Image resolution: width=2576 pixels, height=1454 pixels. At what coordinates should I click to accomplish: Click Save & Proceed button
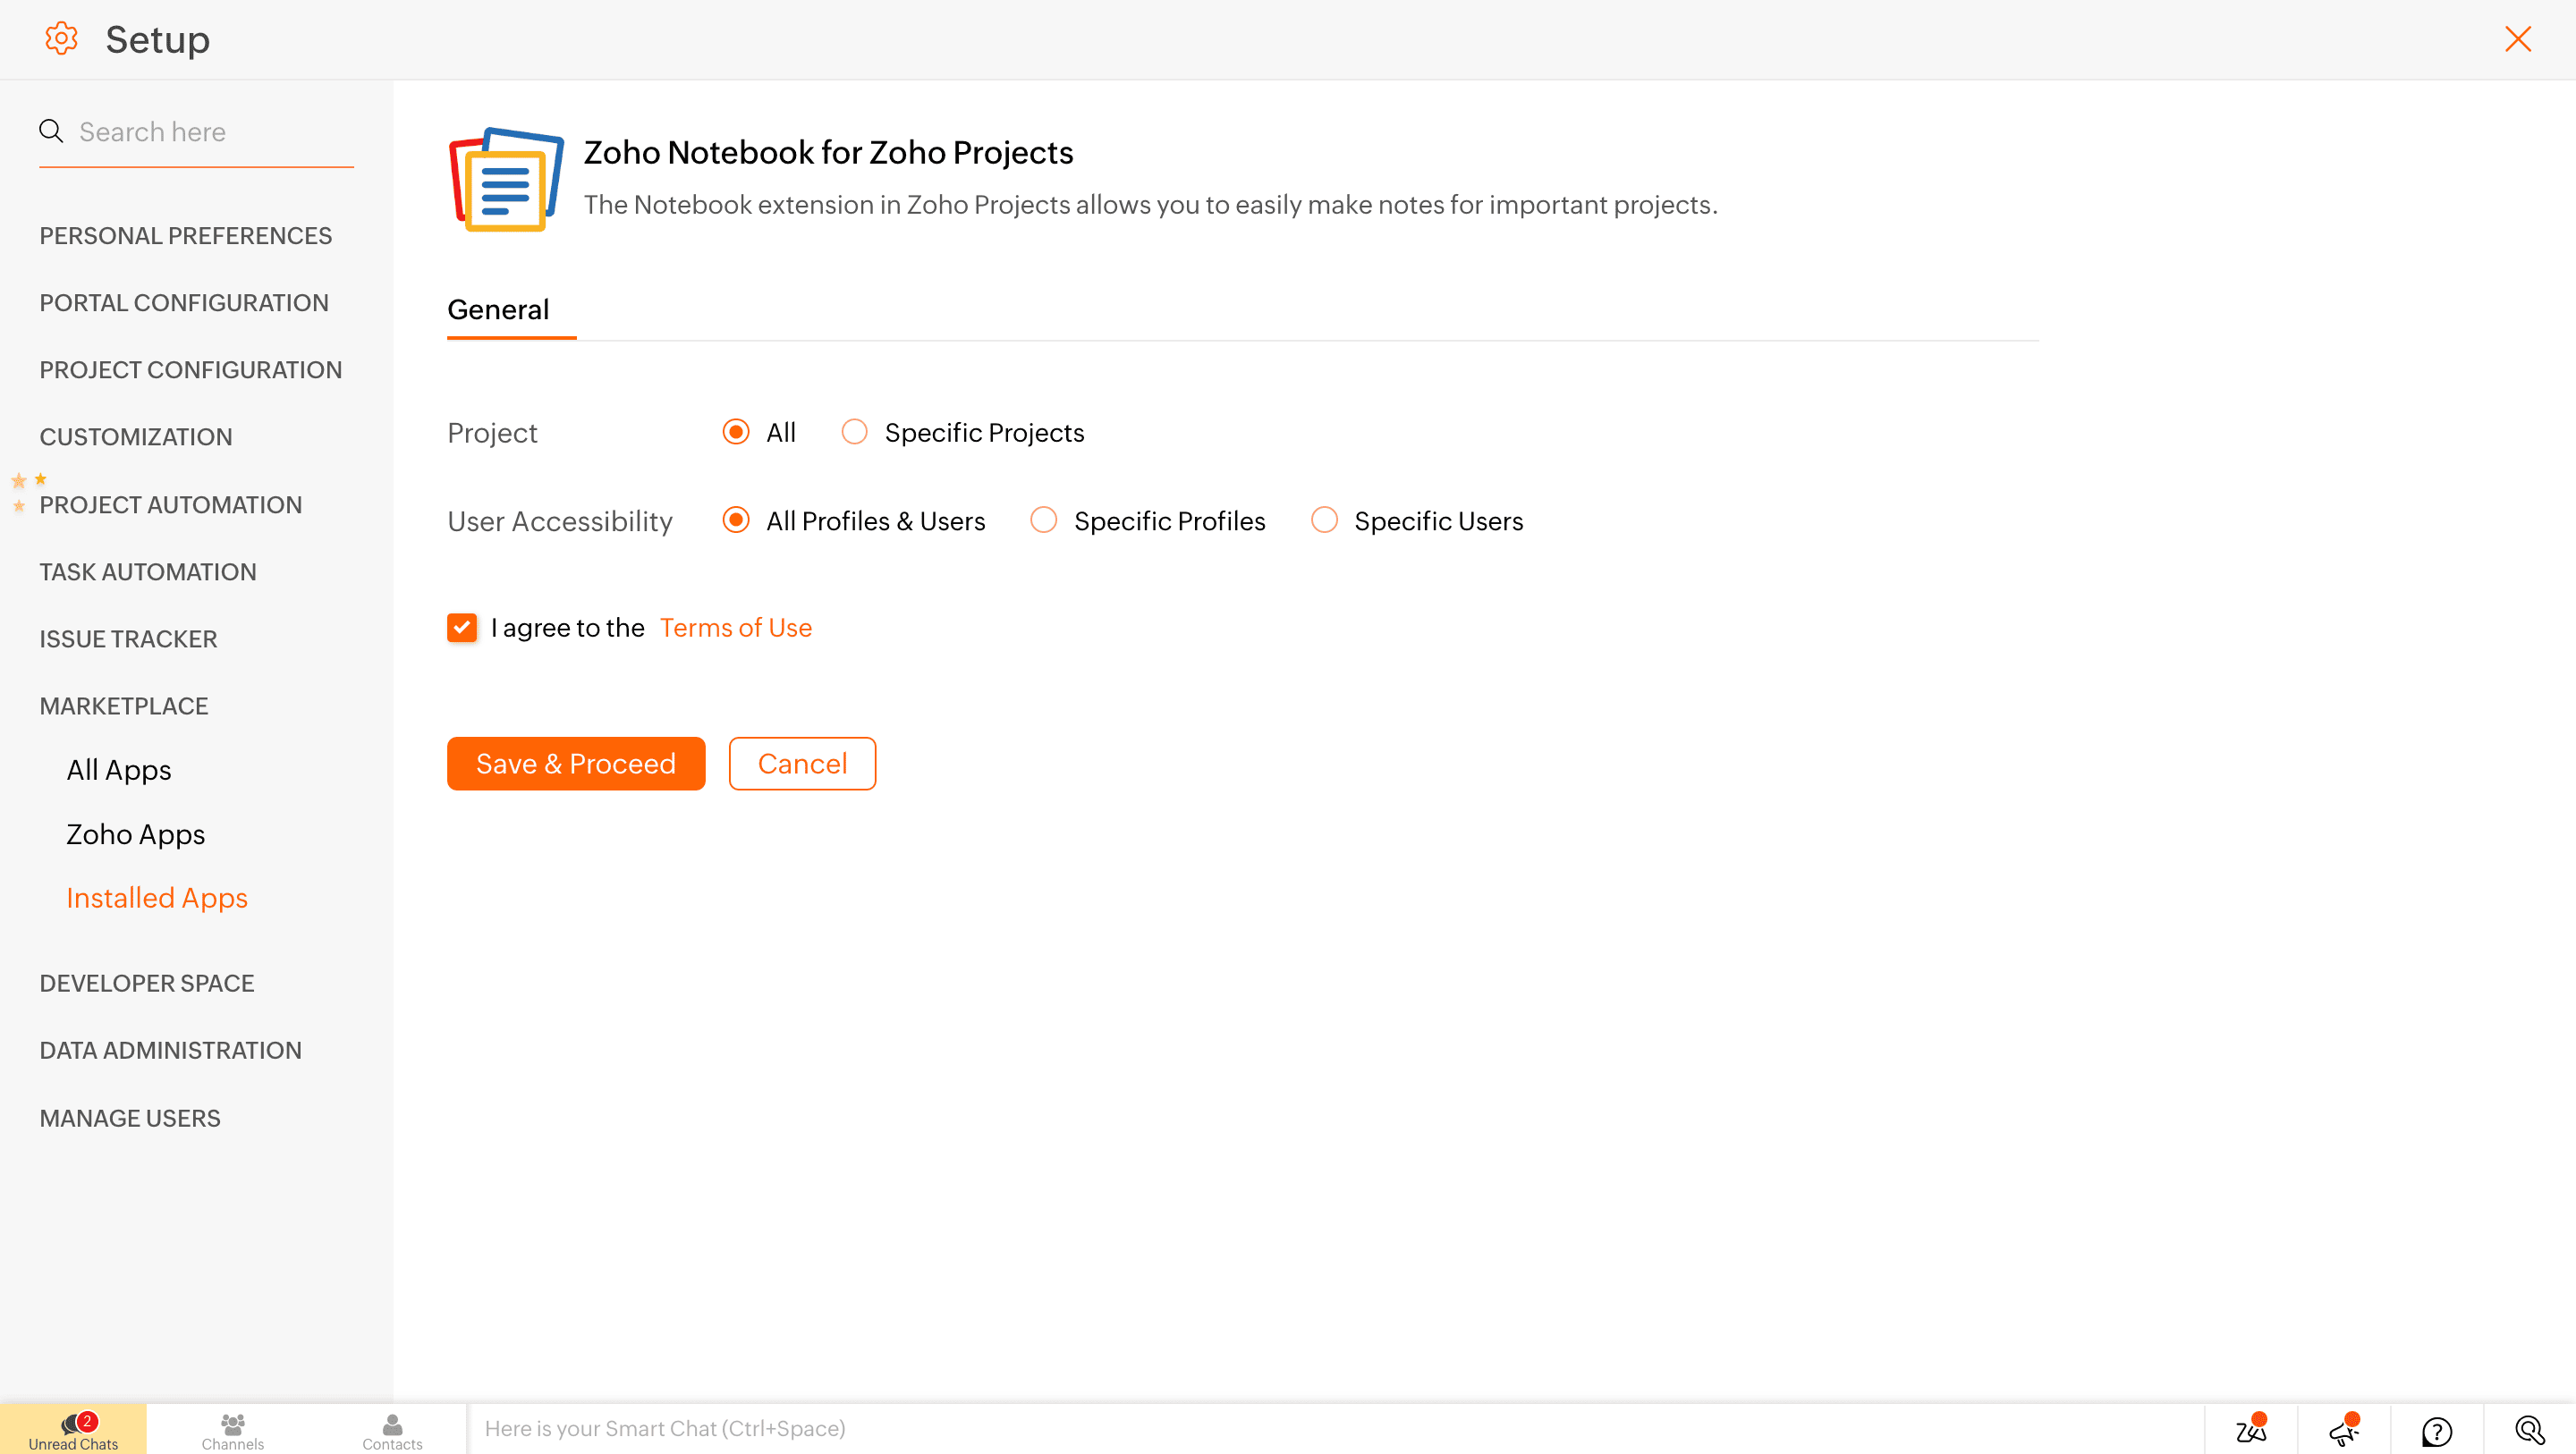pyautogui.click(x=576, y=764)
